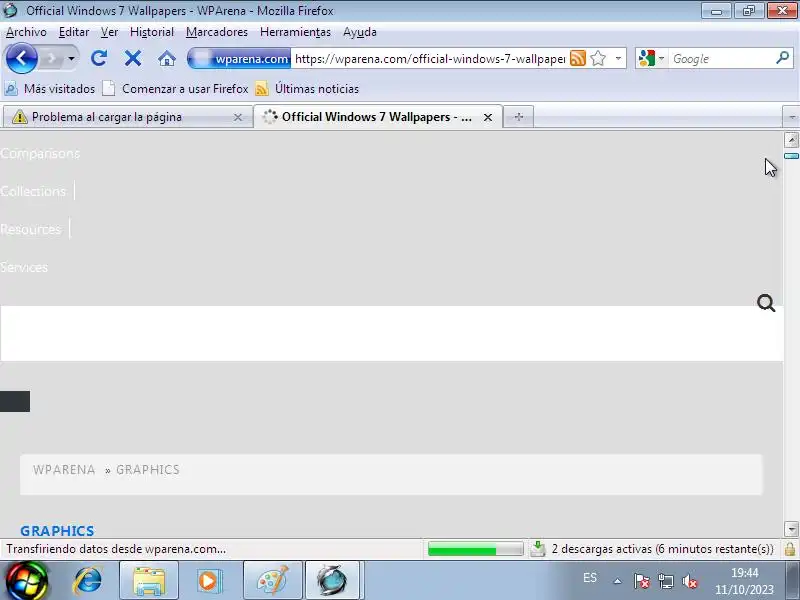Launch Internet Explorer from the taskbar
This screenshot has height=600, width=800.
[x=88, y=581]
